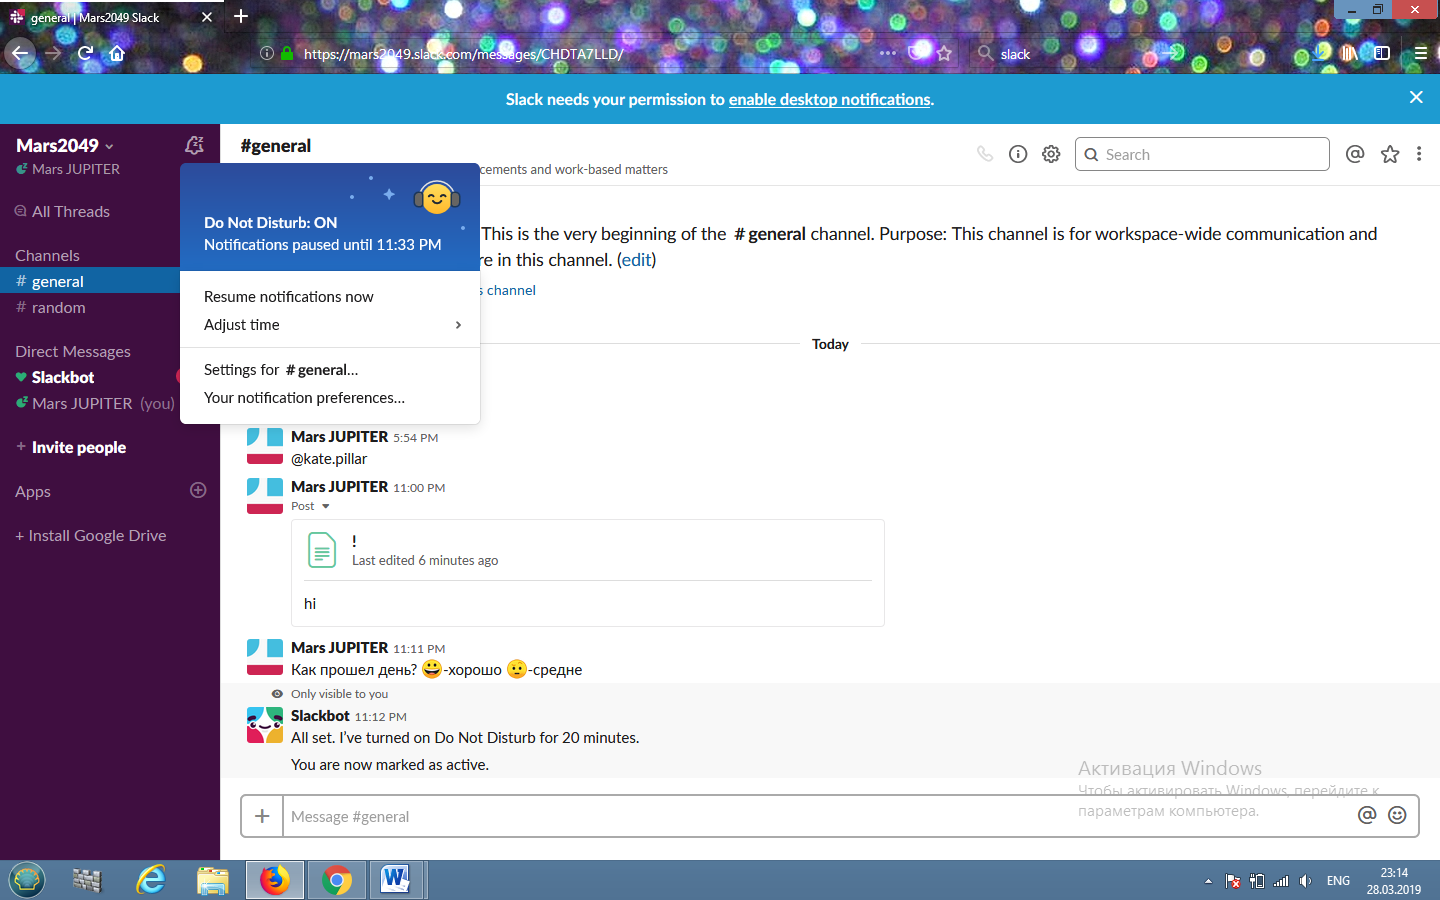The width and height of the screenshot is (1440, 900).
Task: Close the desktop notifications banner
Action: tap(1416, 97)
